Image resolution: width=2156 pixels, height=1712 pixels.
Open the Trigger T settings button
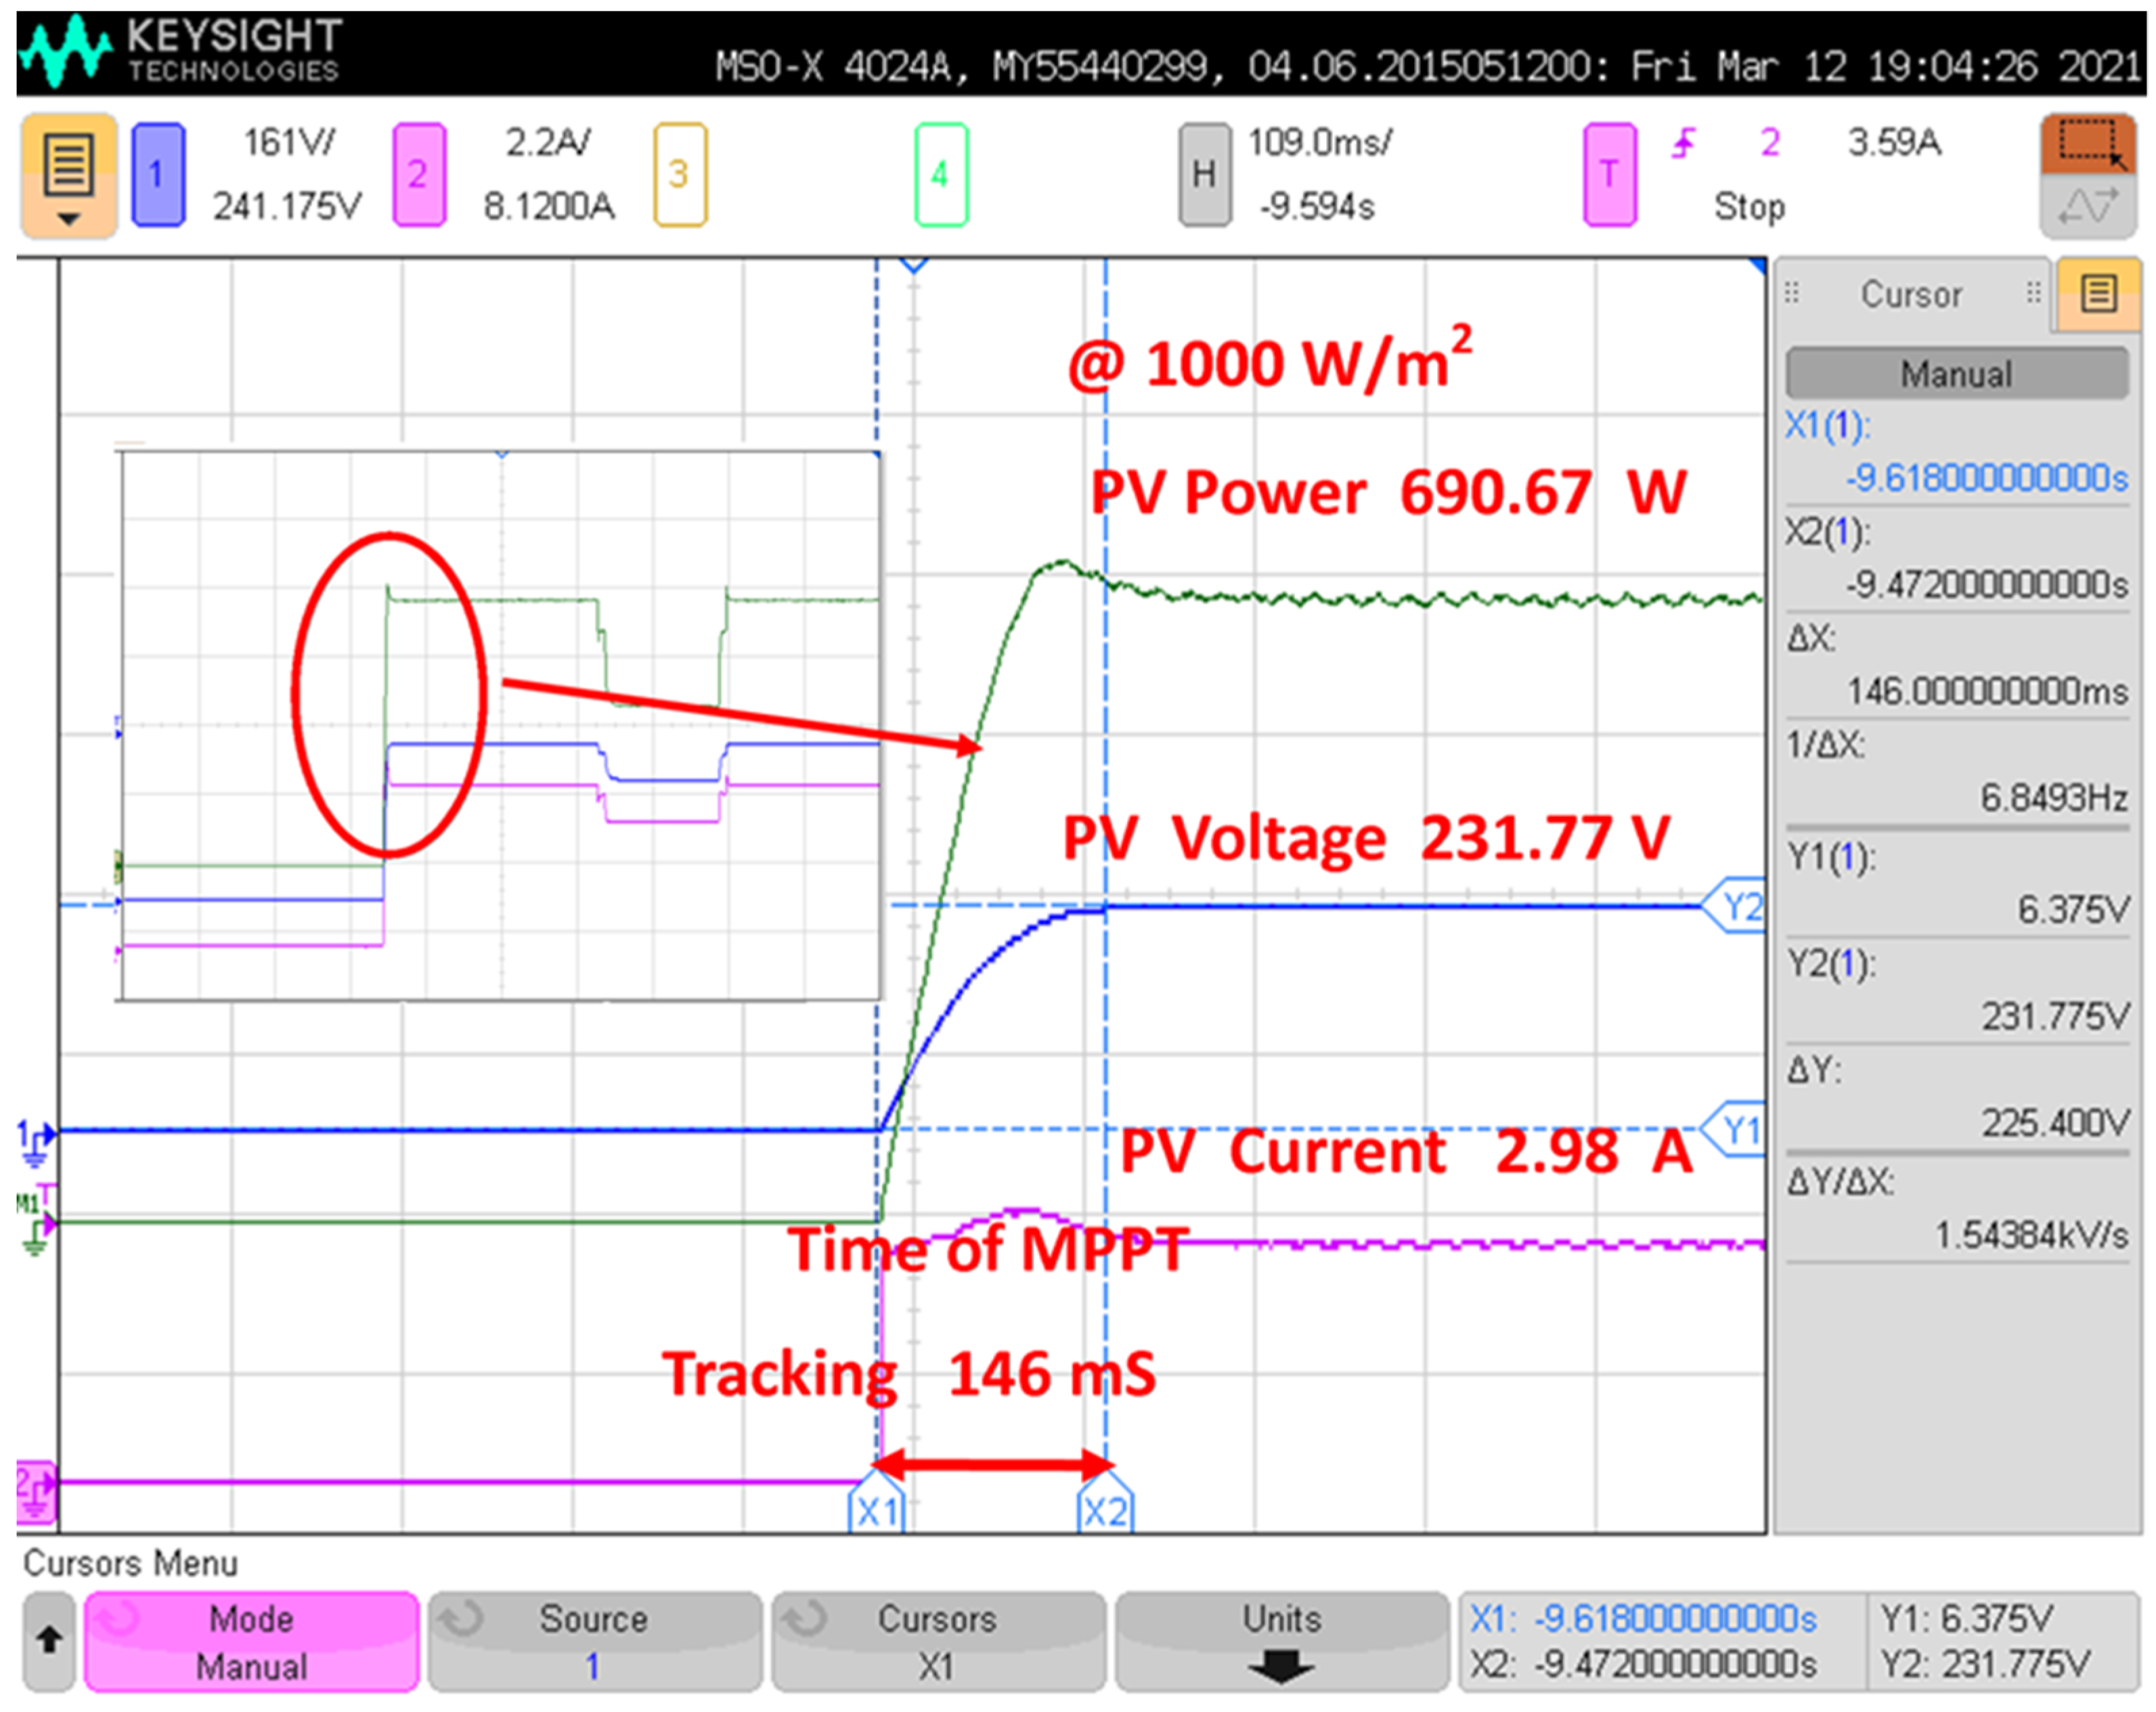coord(1609,175)
